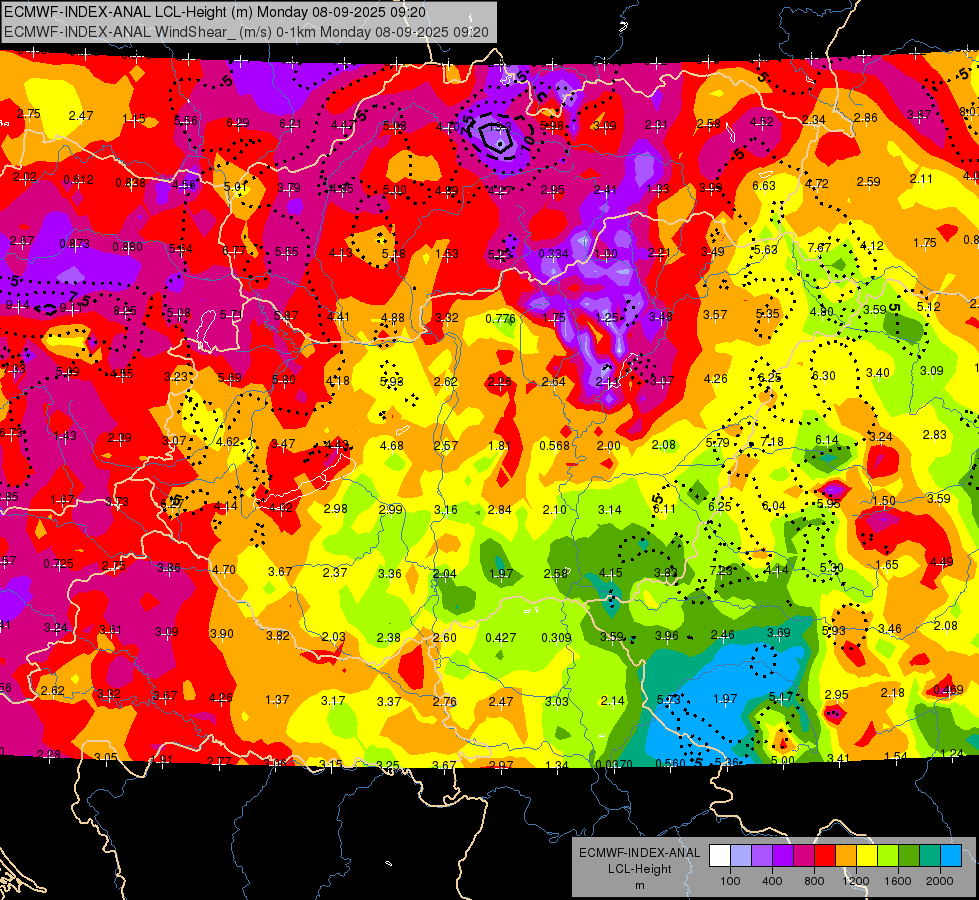Click the legend tick label 400

(x=772, y=881)
